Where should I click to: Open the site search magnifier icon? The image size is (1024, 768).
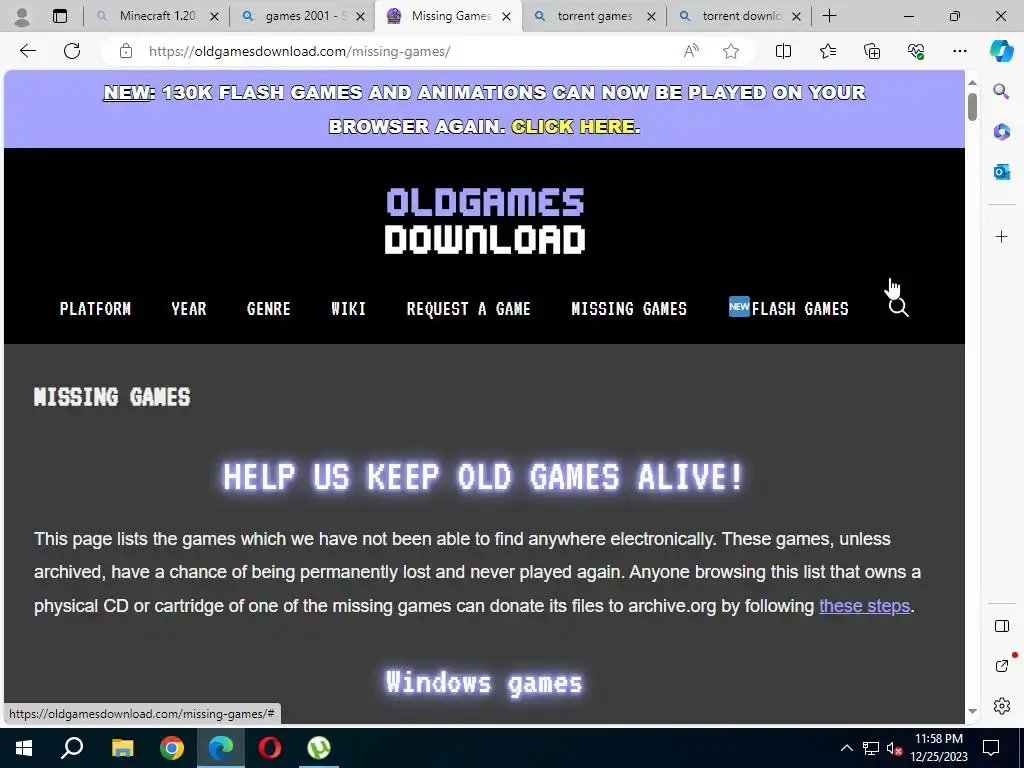click(899, 307)
